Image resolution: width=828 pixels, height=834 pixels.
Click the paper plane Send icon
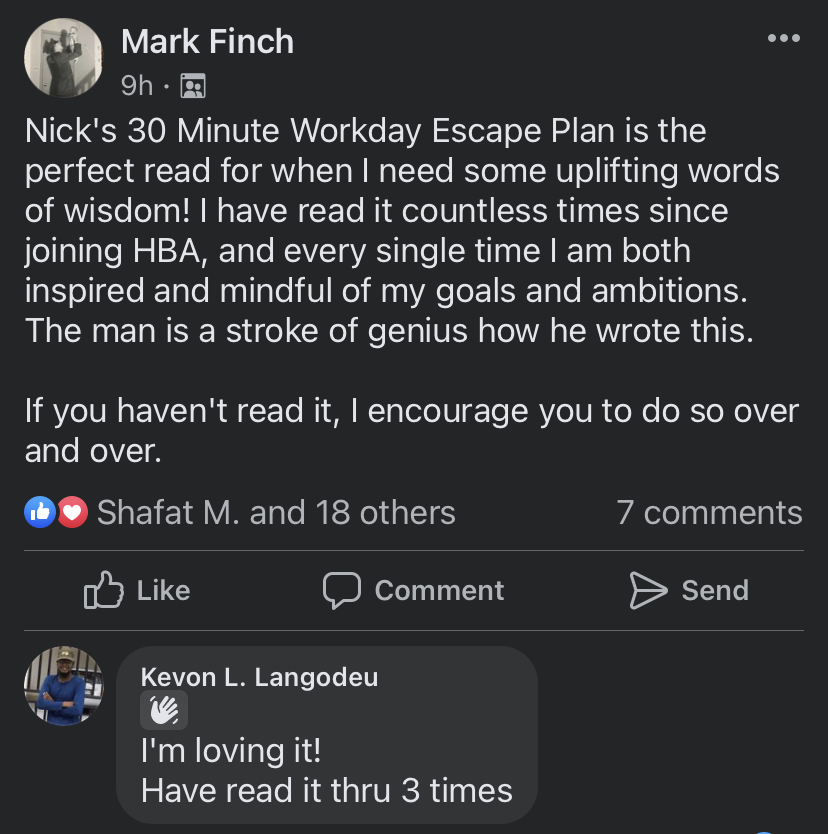click(x=648, y=591)
